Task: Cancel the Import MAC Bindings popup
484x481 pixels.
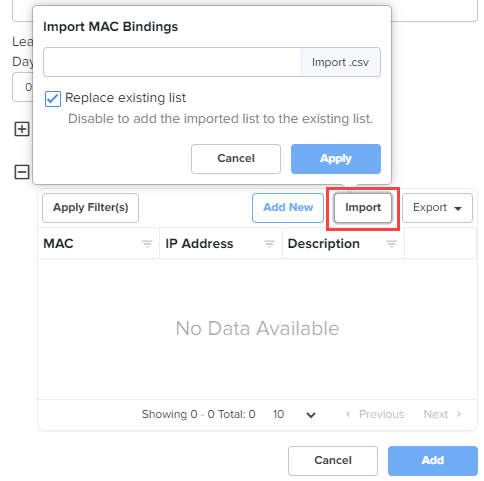Action: click(236, 159)
